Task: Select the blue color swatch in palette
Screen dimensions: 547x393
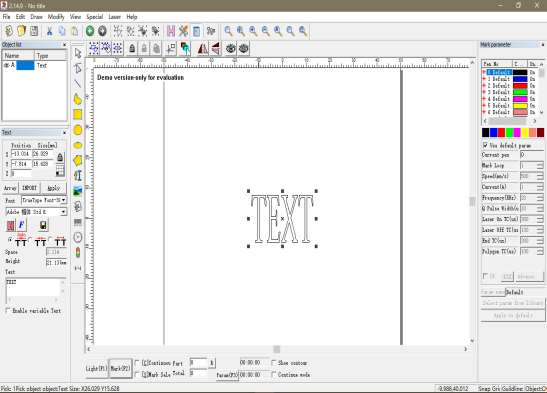Action: coord(493,133)
